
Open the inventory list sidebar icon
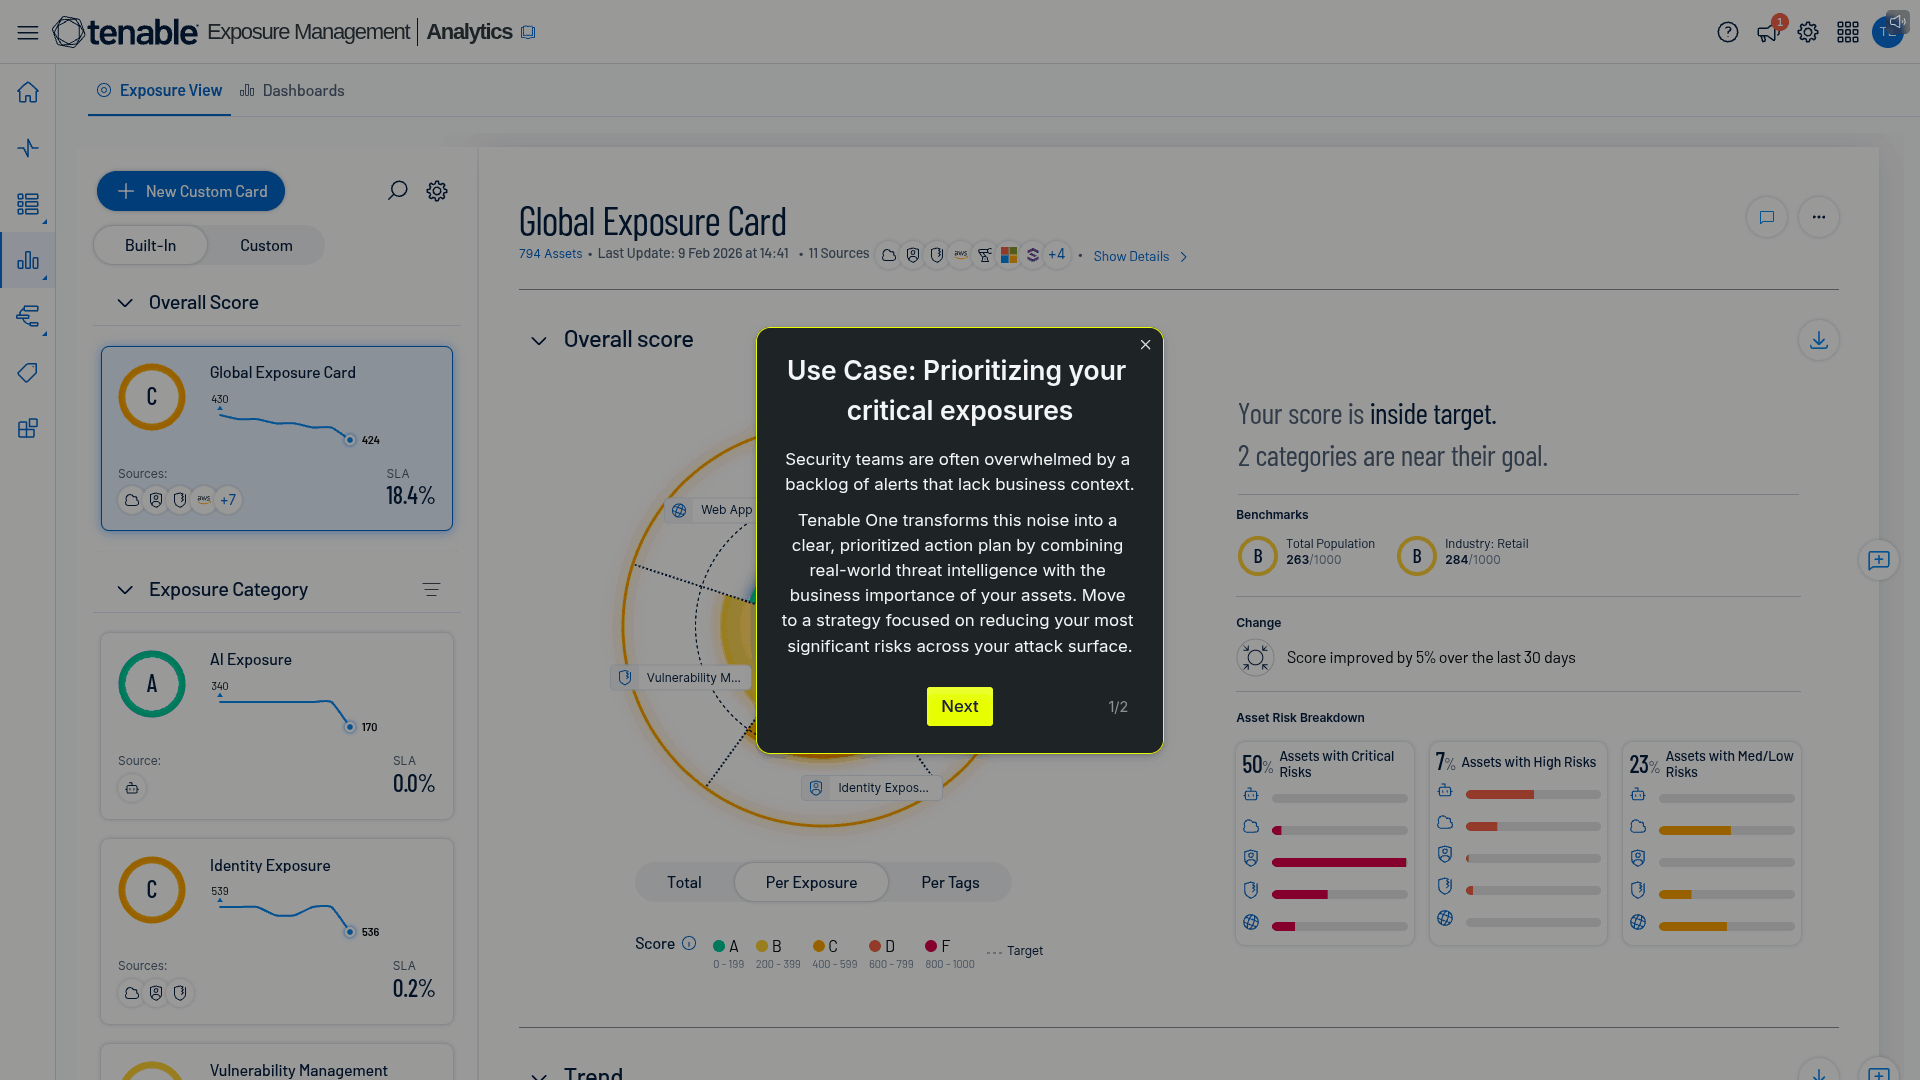coord(28,204)
